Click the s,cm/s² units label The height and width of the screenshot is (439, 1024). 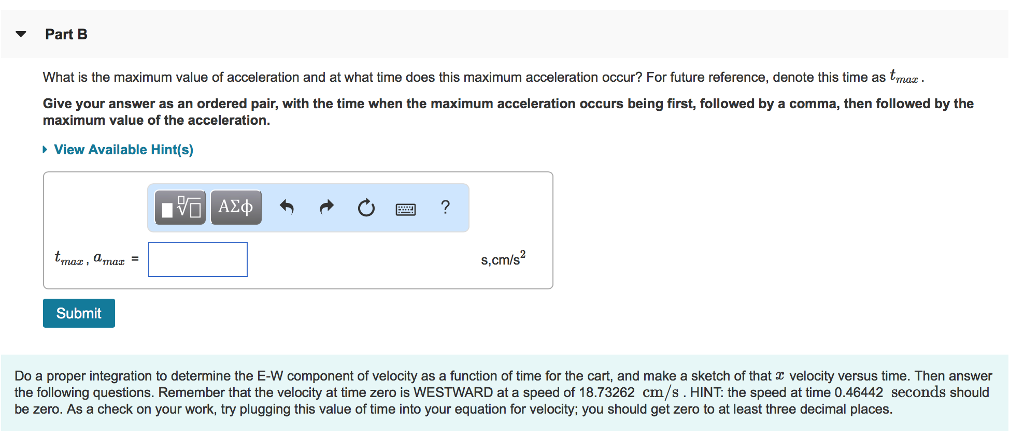[503, 260]
